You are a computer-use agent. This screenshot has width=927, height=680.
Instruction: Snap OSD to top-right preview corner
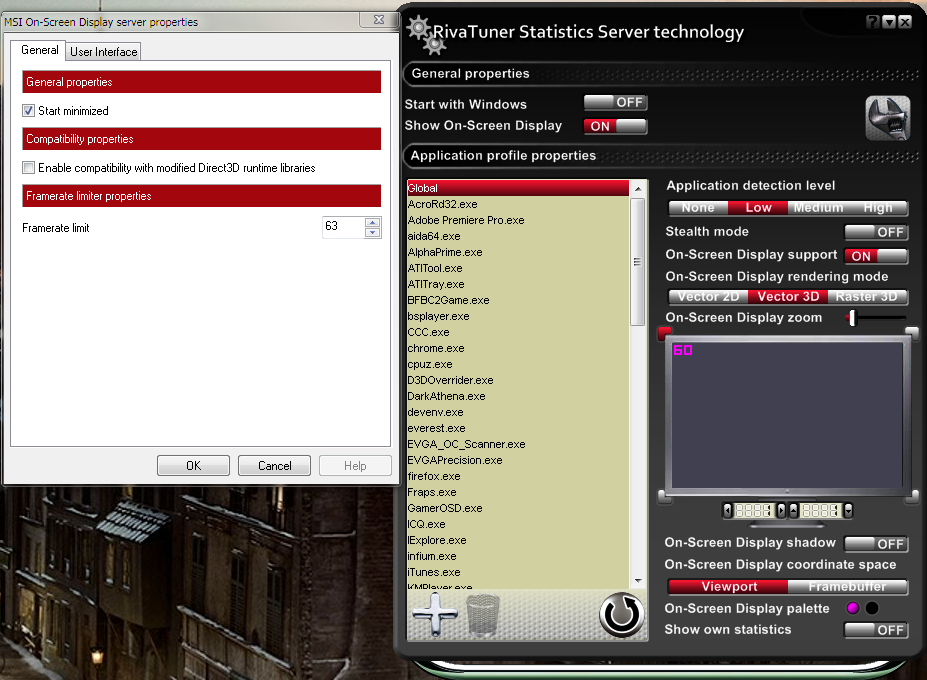pyautogui.click(x=912, y=333)
